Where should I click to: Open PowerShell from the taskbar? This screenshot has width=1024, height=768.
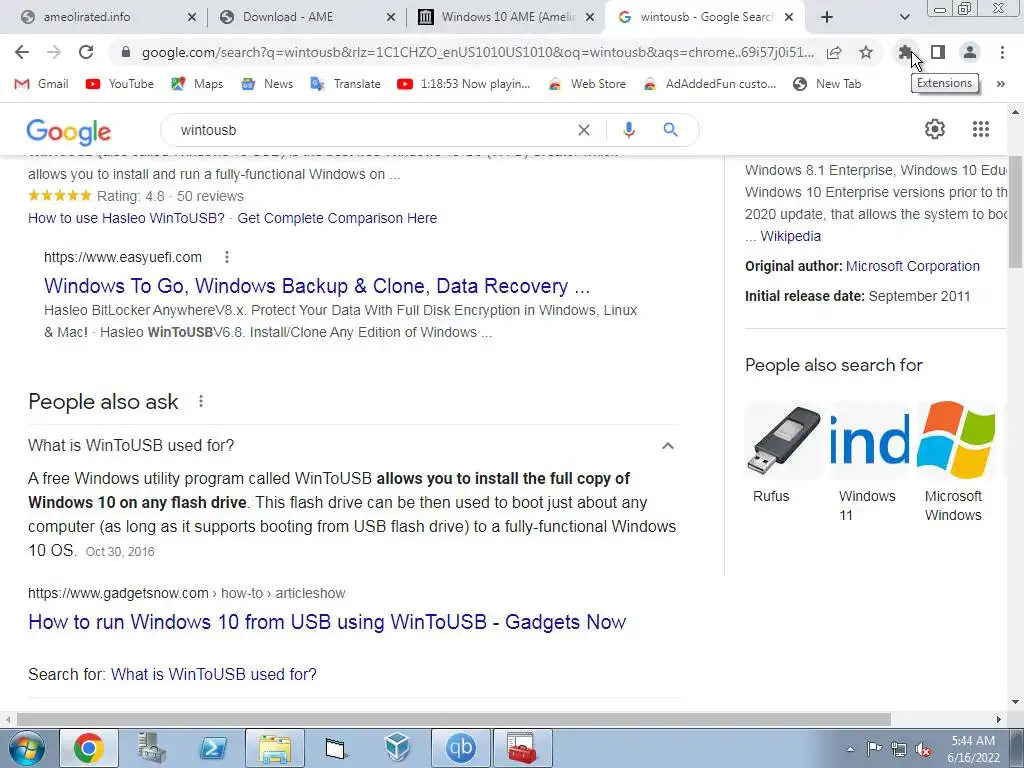212,748
